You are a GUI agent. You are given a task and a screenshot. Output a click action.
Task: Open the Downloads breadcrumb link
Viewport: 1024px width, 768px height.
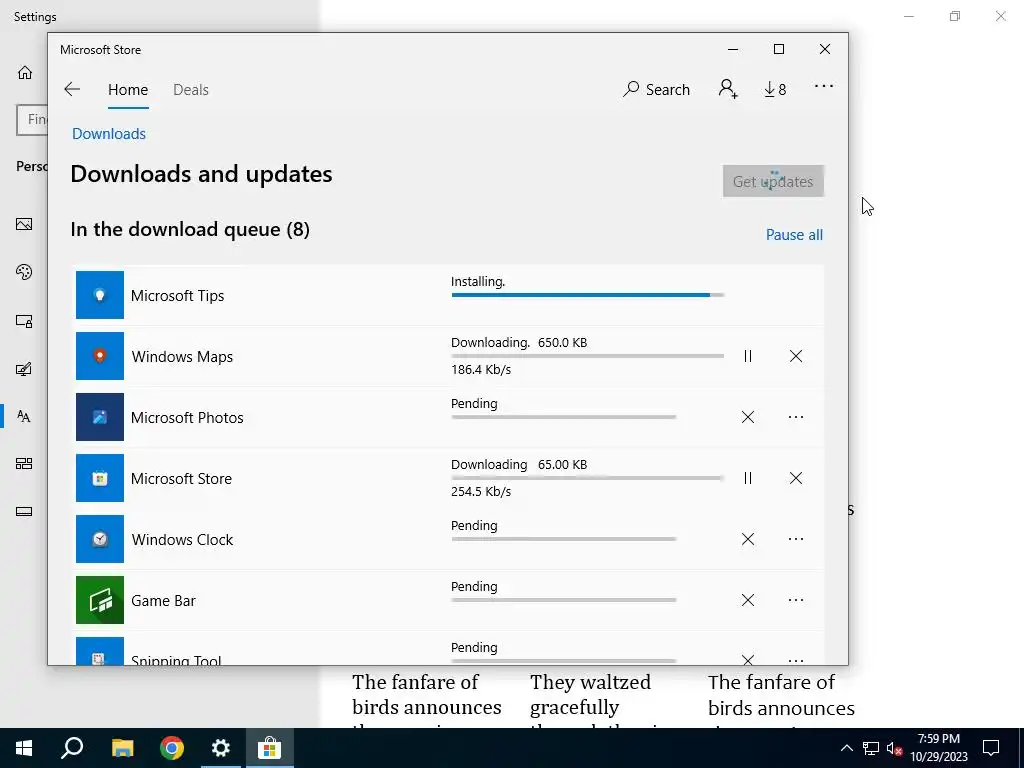[x=109, y=133]
